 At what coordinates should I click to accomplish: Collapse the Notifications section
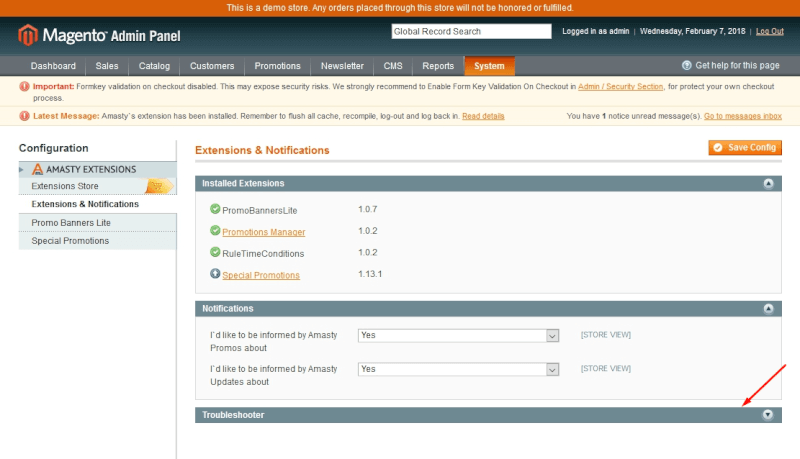click(768, 309)
